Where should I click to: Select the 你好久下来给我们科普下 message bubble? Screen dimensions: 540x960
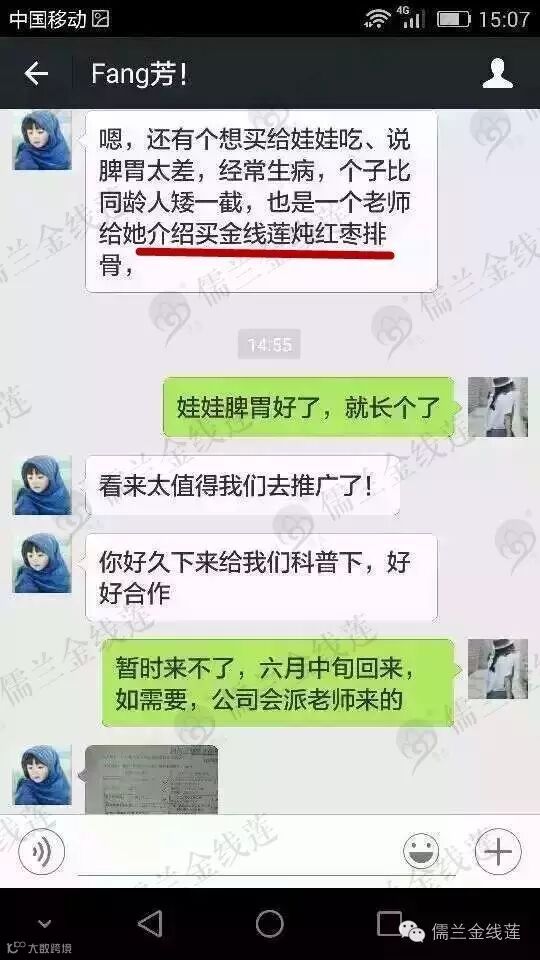261,577
